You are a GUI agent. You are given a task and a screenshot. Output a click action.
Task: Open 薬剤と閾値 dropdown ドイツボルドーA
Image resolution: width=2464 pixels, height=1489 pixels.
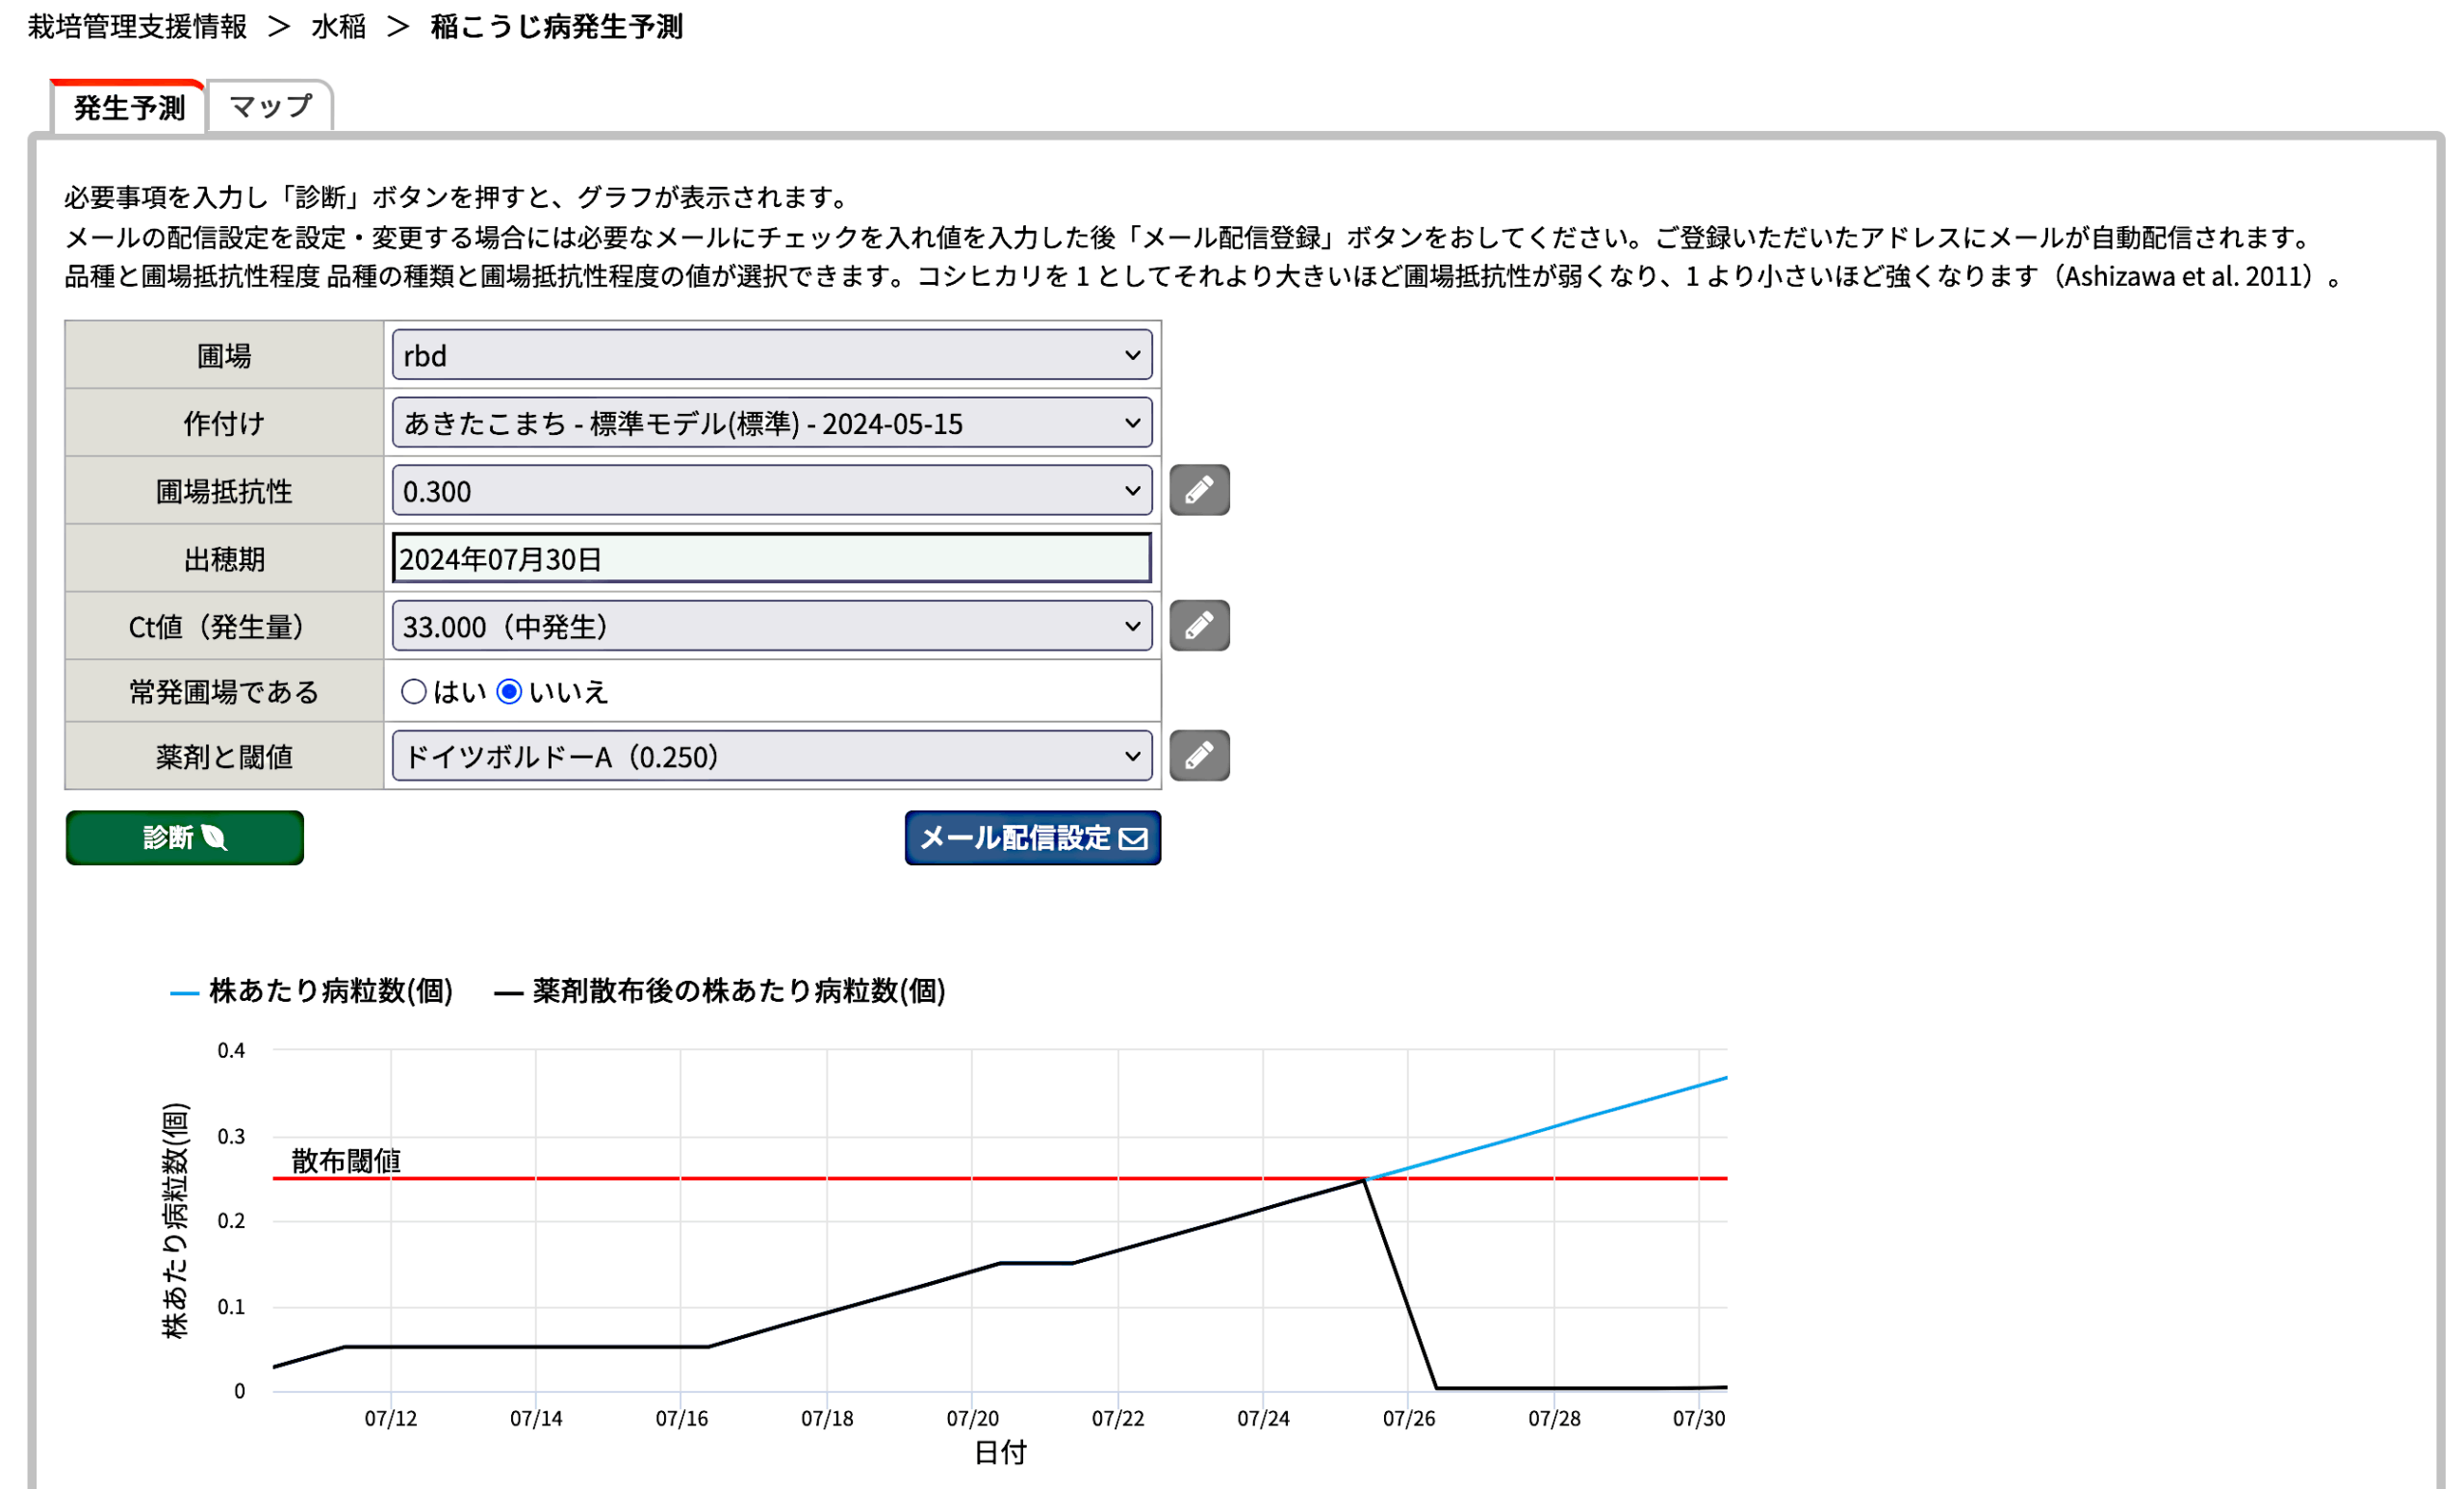tap(771, 756)
